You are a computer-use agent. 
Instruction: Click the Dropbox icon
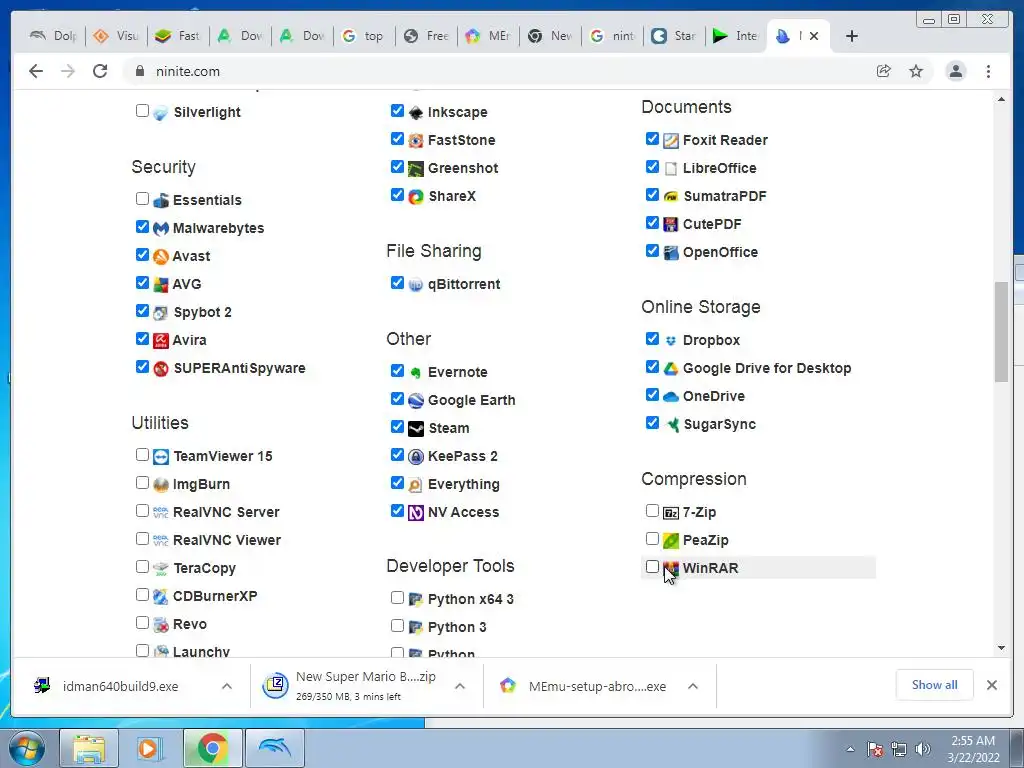point(671,340)
